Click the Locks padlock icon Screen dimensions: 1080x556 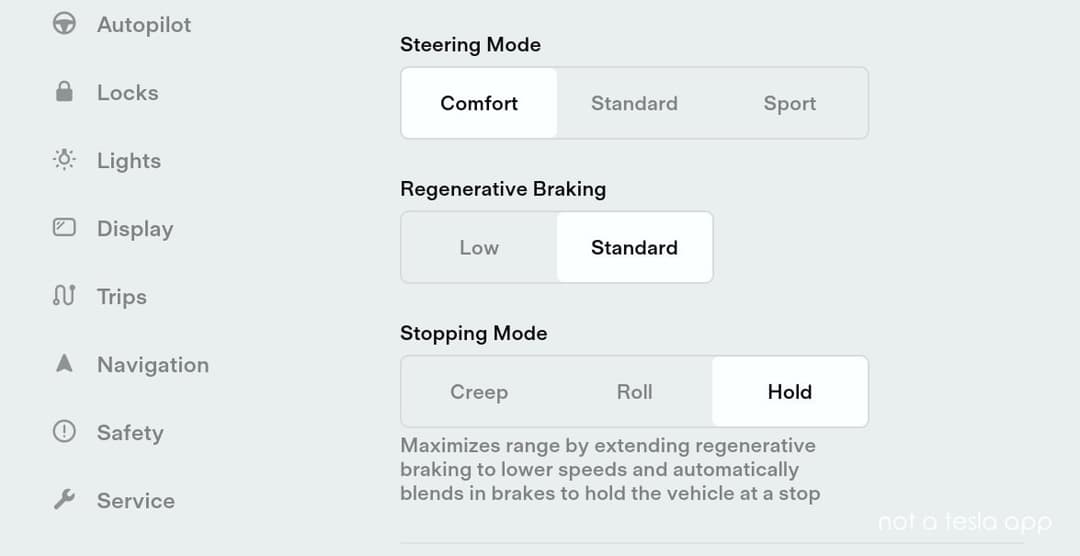pyautogui.click(x=64, y=92)
